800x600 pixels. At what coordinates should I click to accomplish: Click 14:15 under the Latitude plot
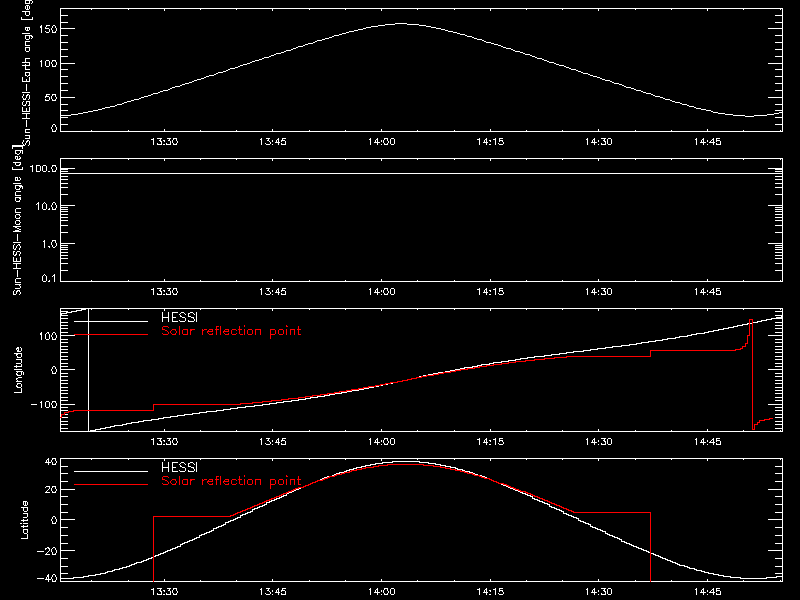click(x=490, y=592)
